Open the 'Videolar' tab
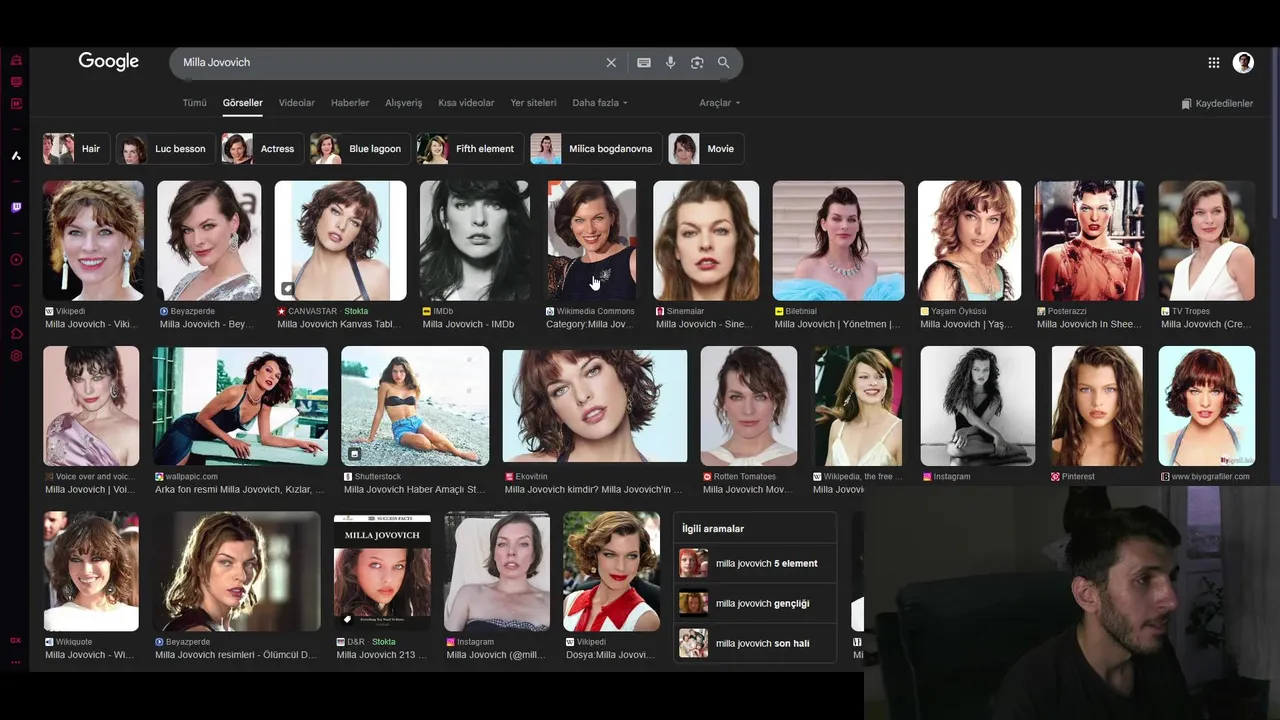1280x720 pixels. coord(296,103)
